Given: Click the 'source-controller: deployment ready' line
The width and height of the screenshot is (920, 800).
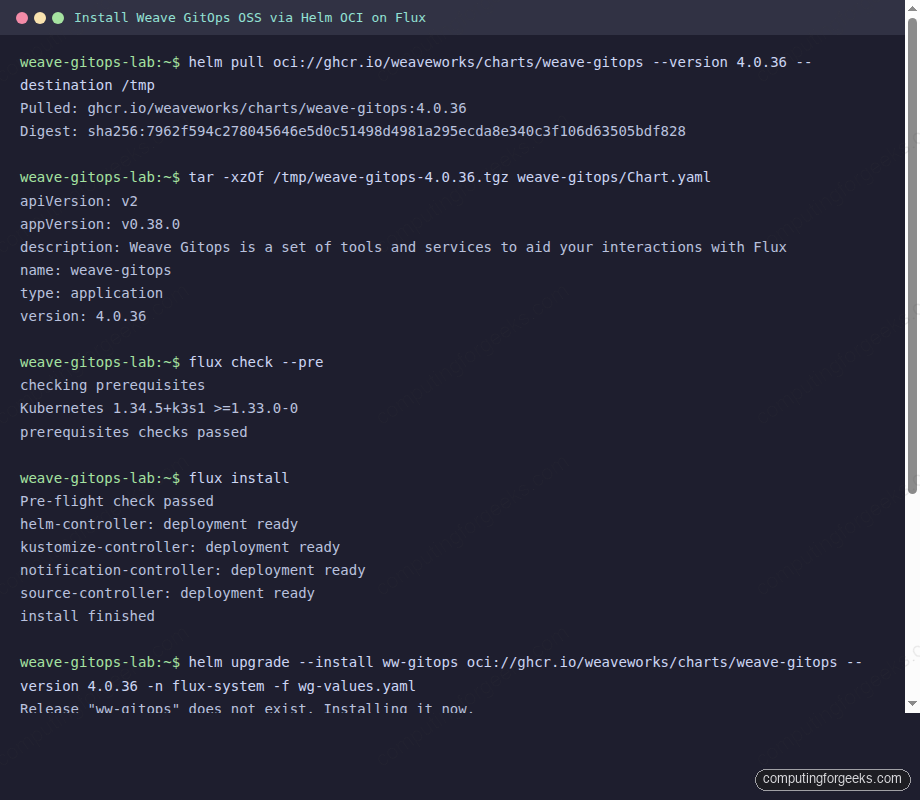Looking at the screenshot, I should 167,593.
